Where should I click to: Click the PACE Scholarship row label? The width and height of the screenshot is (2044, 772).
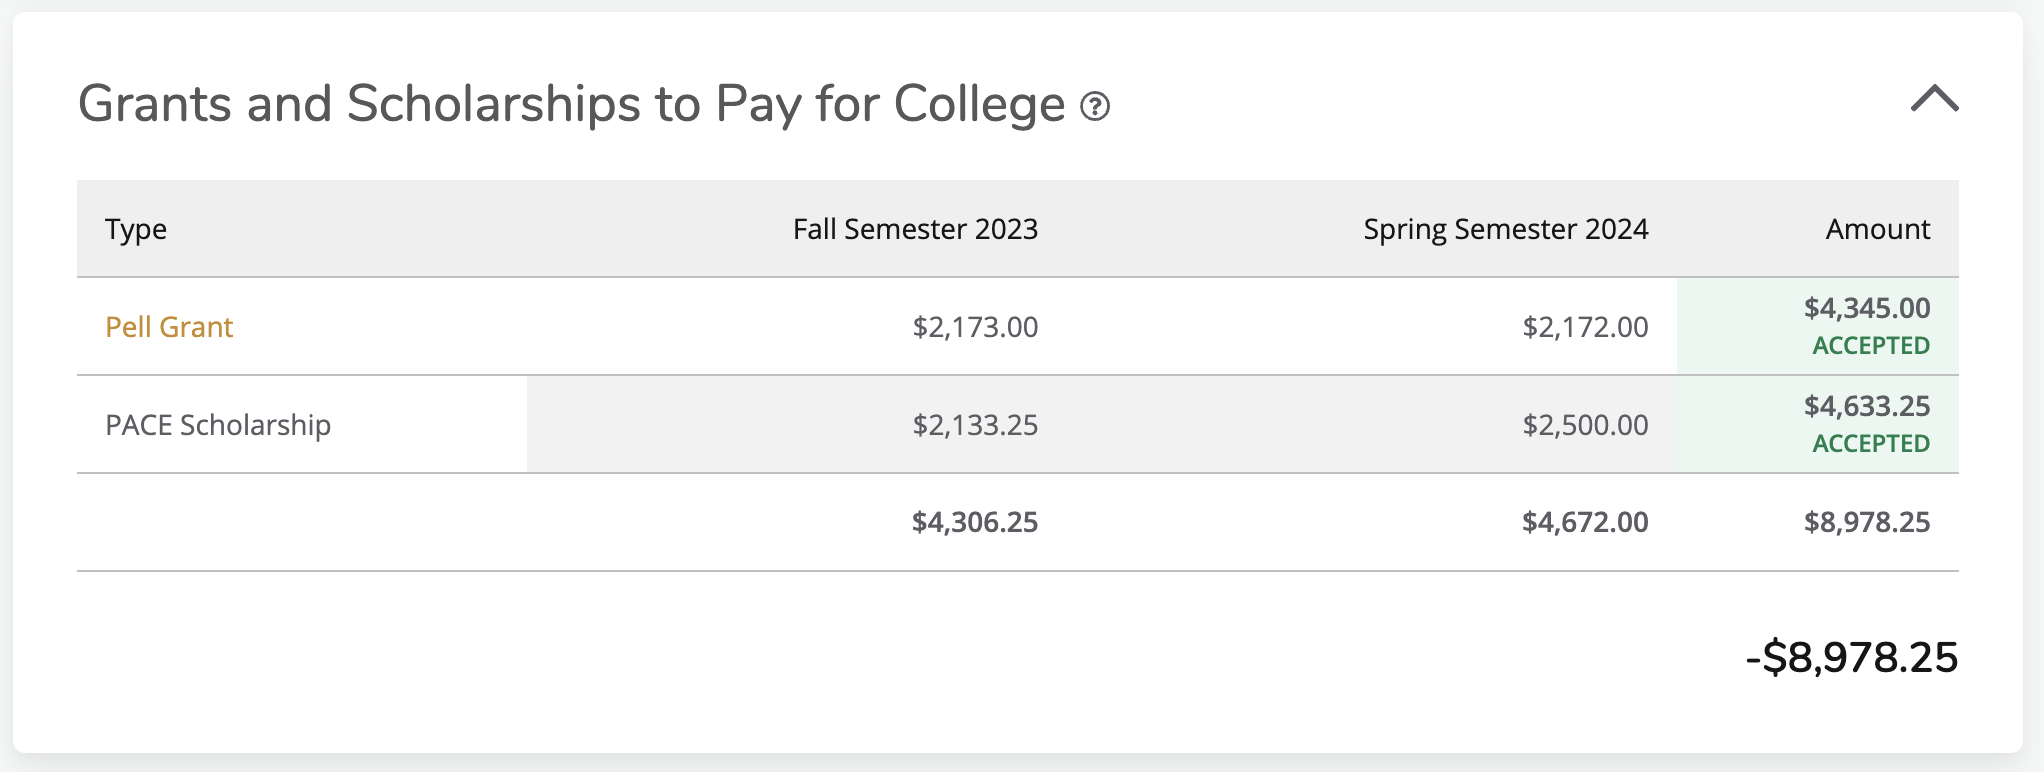coord(218,425)
